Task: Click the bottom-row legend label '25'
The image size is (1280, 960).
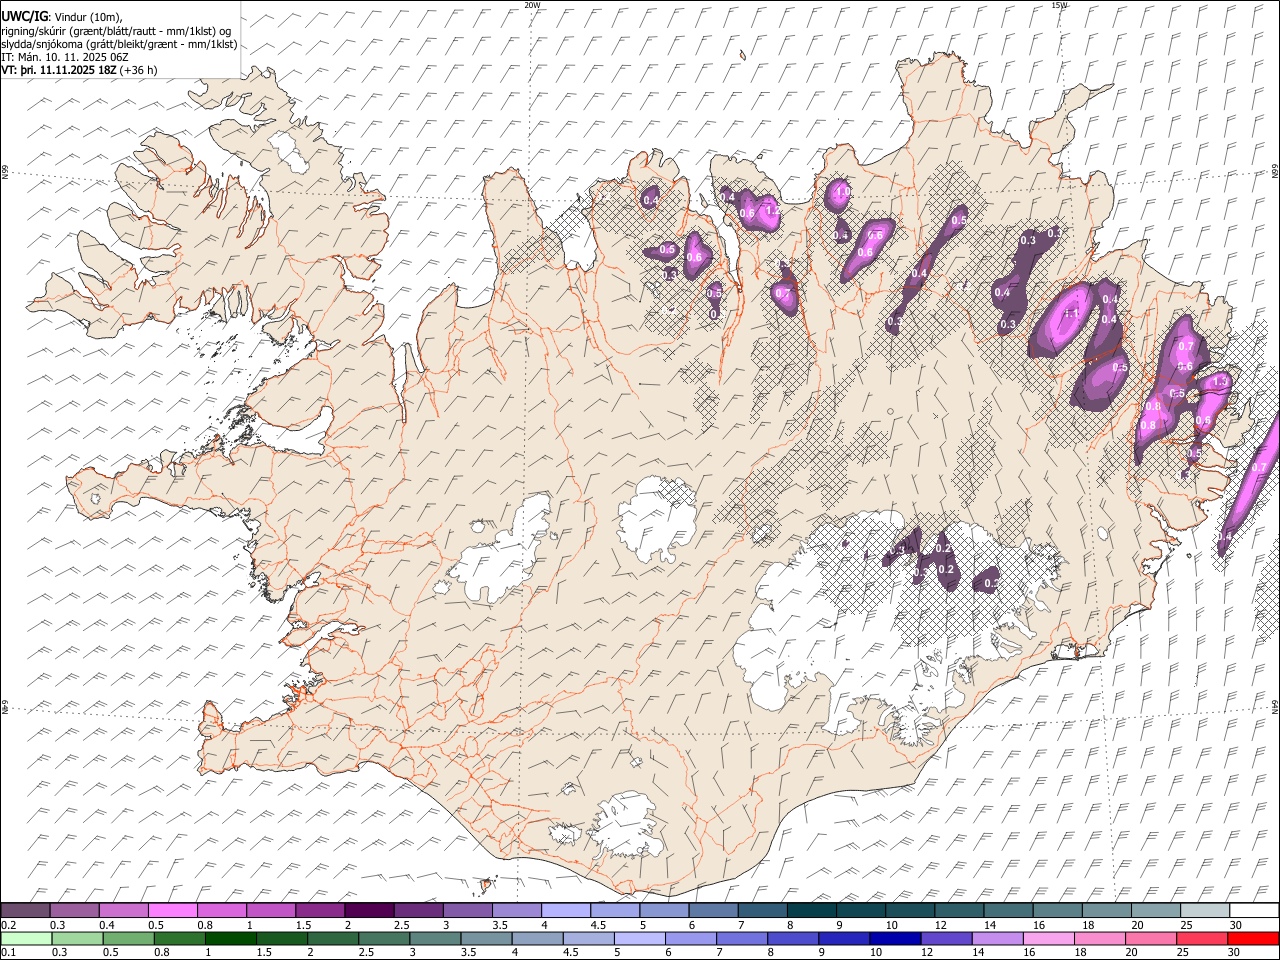Action: click(x=1182, y=953)
